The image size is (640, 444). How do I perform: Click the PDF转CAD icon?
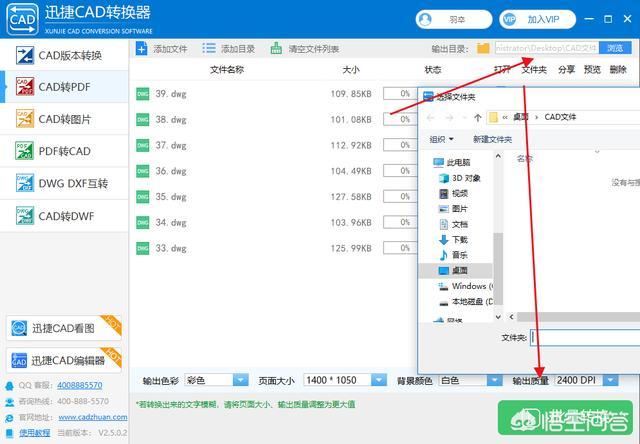[x=25, y=151]
